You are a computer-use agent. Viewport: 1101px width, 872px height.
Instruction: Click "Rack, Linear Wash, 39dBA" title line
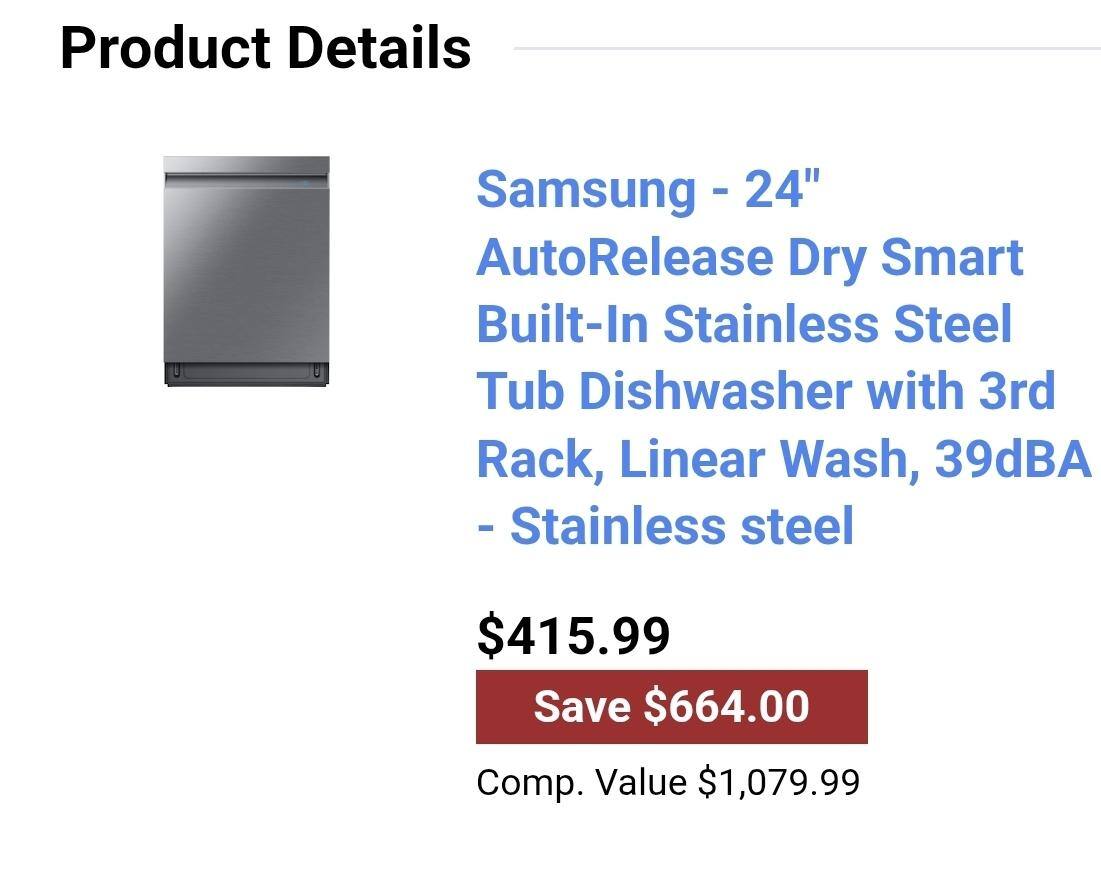(x=783, y=459)
